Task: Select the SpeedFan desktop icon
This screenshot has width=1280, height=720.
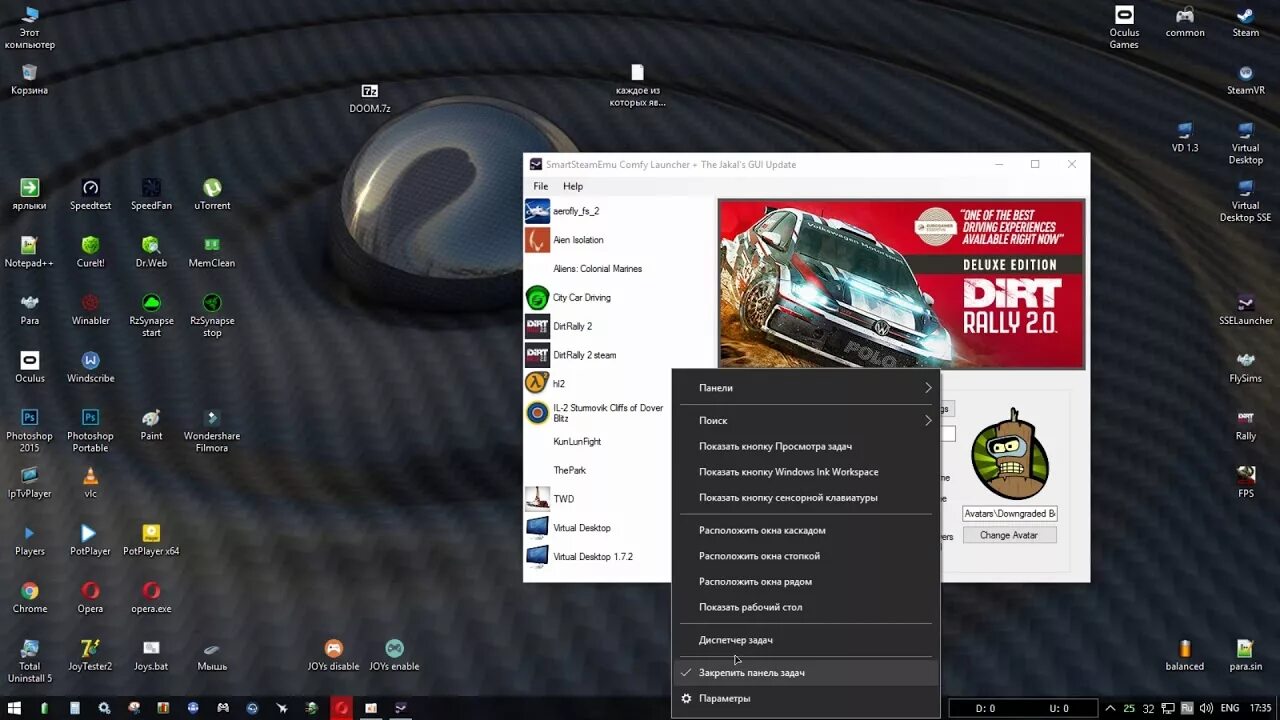Action: point(151,194)
